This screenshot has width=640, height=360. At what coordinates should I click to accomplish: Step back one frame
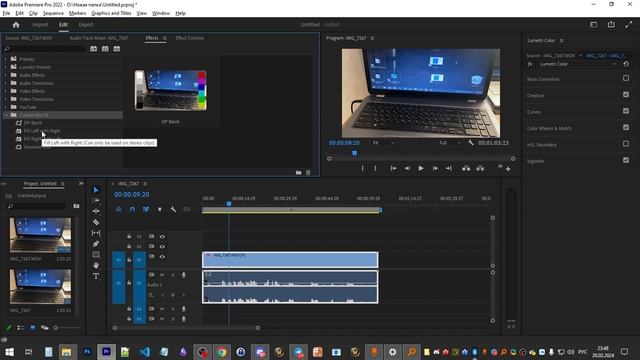pos(407,168)
